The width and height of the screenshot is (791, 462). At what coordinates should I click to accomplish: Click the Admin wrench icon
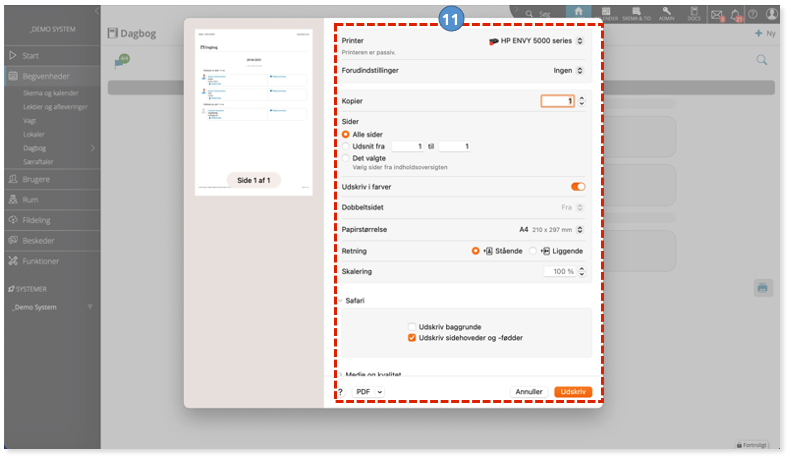click(666, 14)
